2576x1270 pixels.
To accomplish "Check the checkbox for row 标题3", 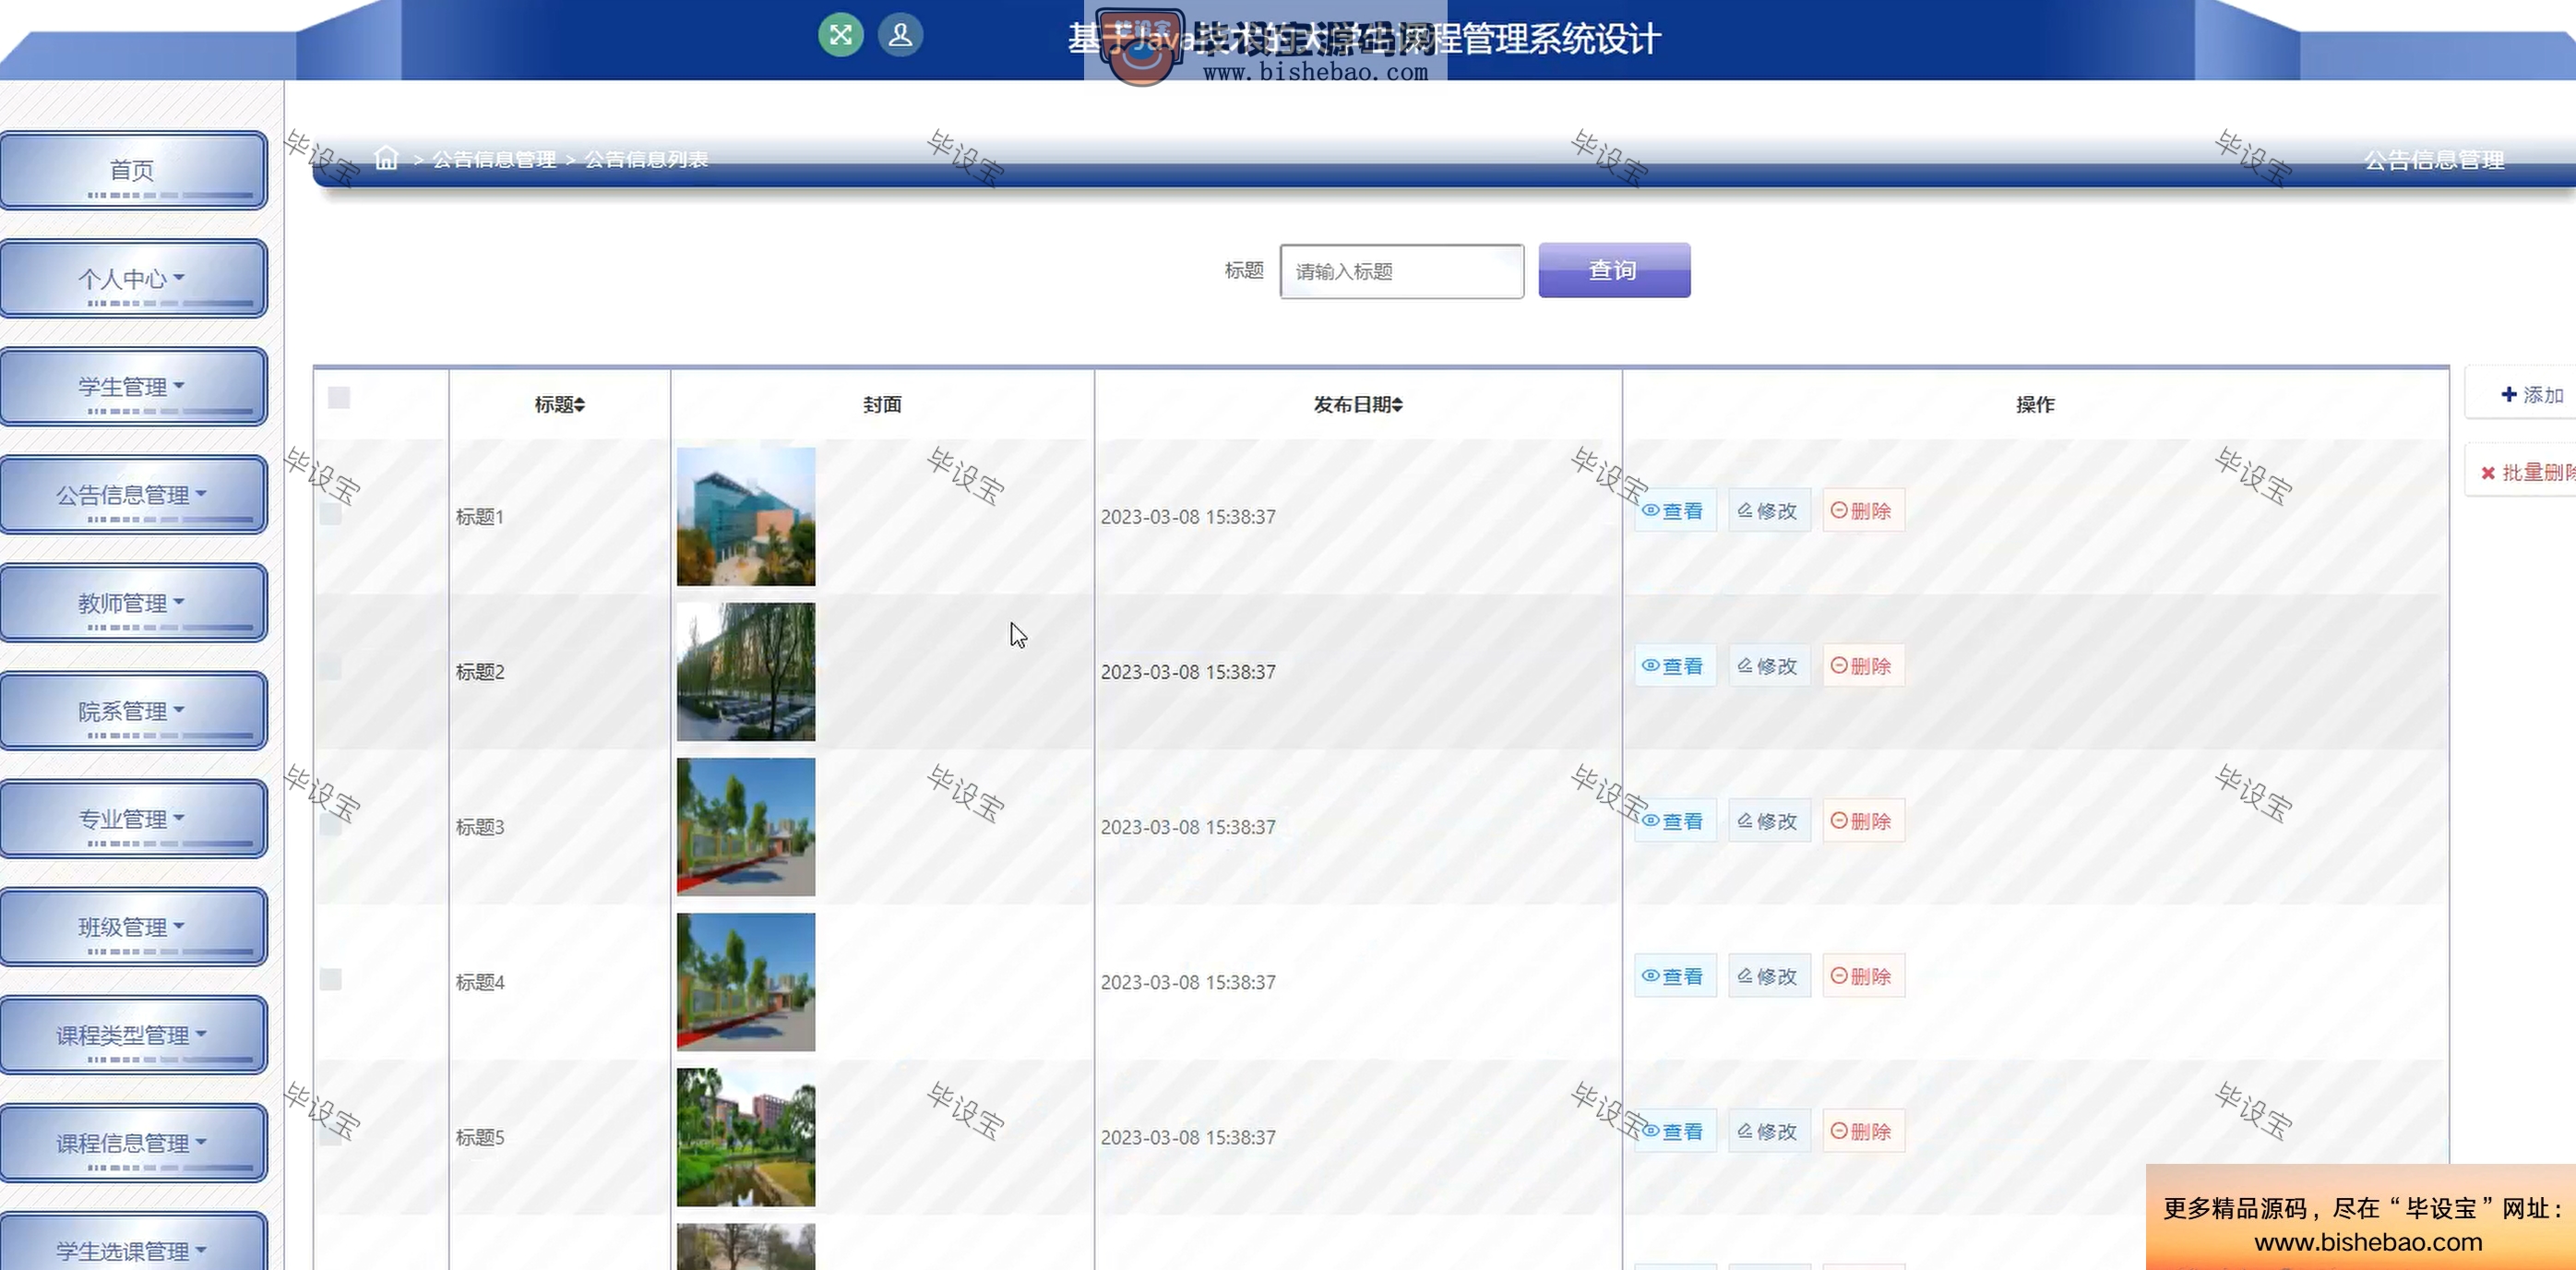I will pyautogui.click(x=331, y=824).
